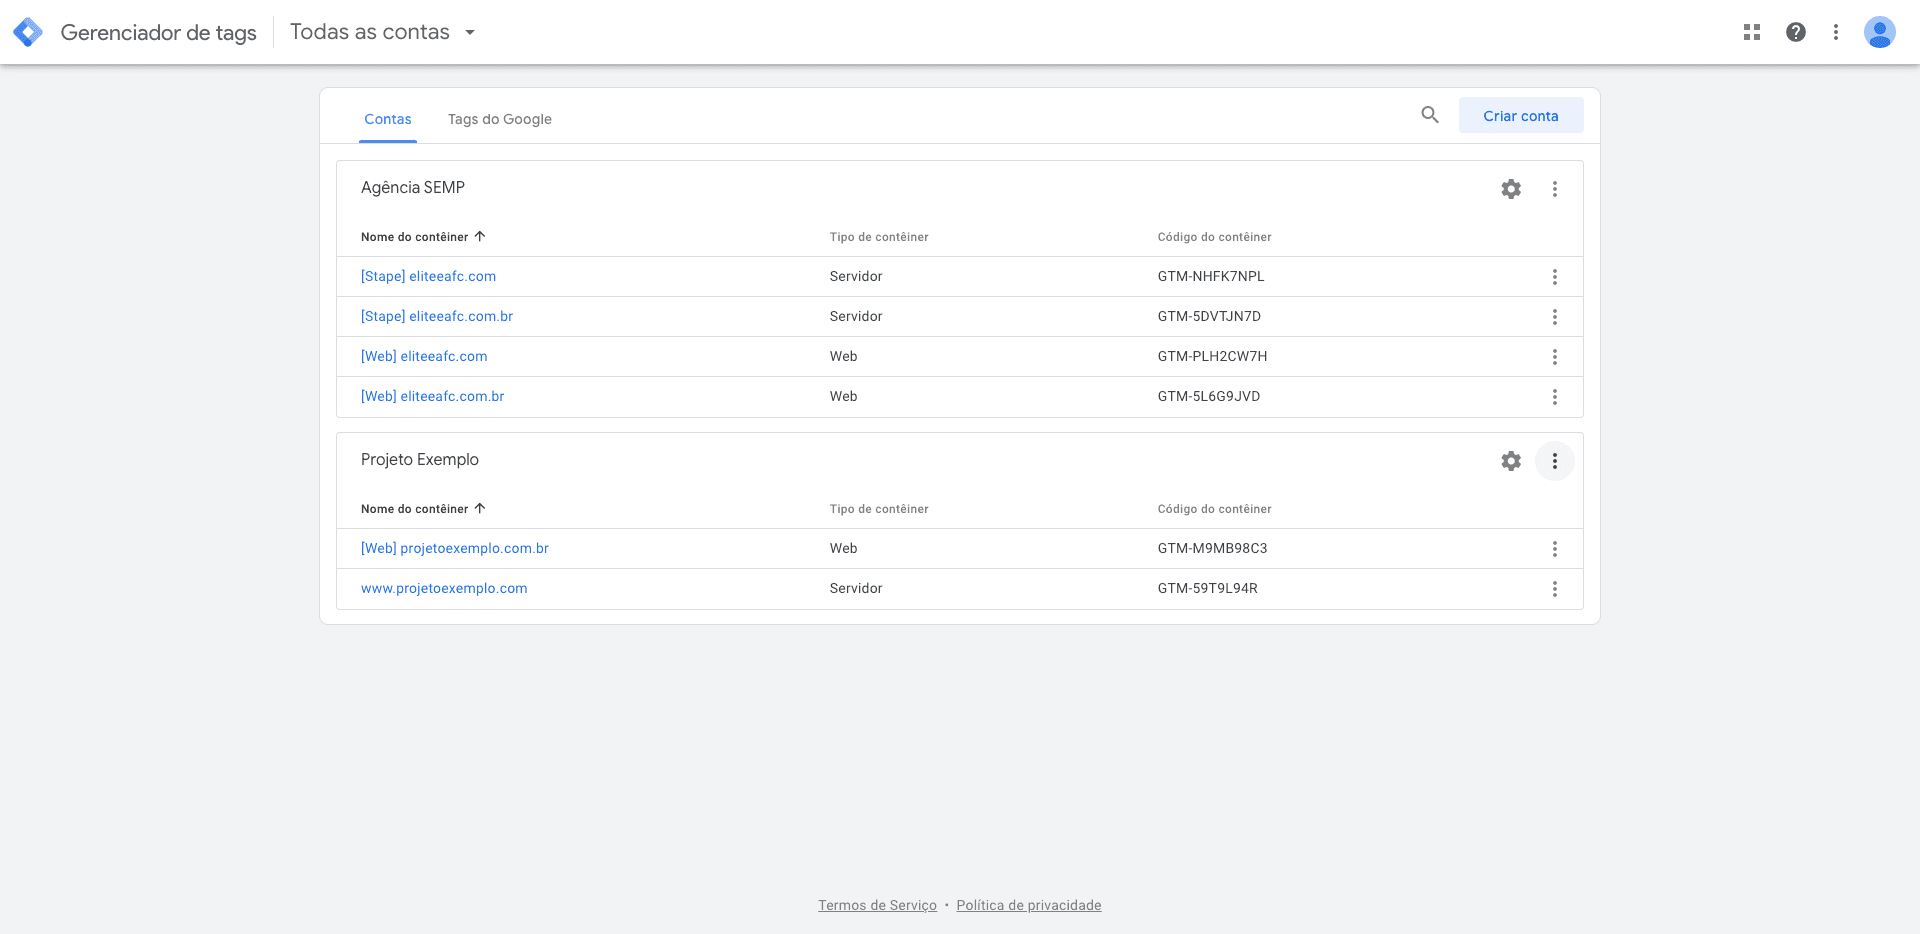This screenshot has height=934, width=1920.
Task: Switch to the Contas tab
Action: tap(388, 119)
